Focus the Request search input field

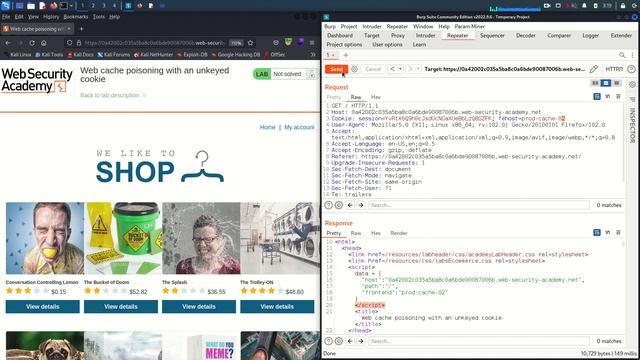[479, 205]
